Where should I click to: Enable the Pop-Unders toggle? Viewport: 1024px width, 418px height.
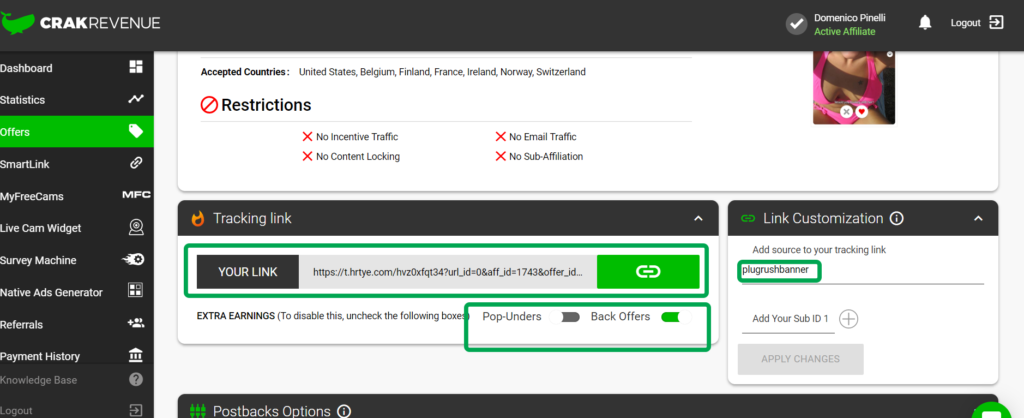(x=565, y=317)
